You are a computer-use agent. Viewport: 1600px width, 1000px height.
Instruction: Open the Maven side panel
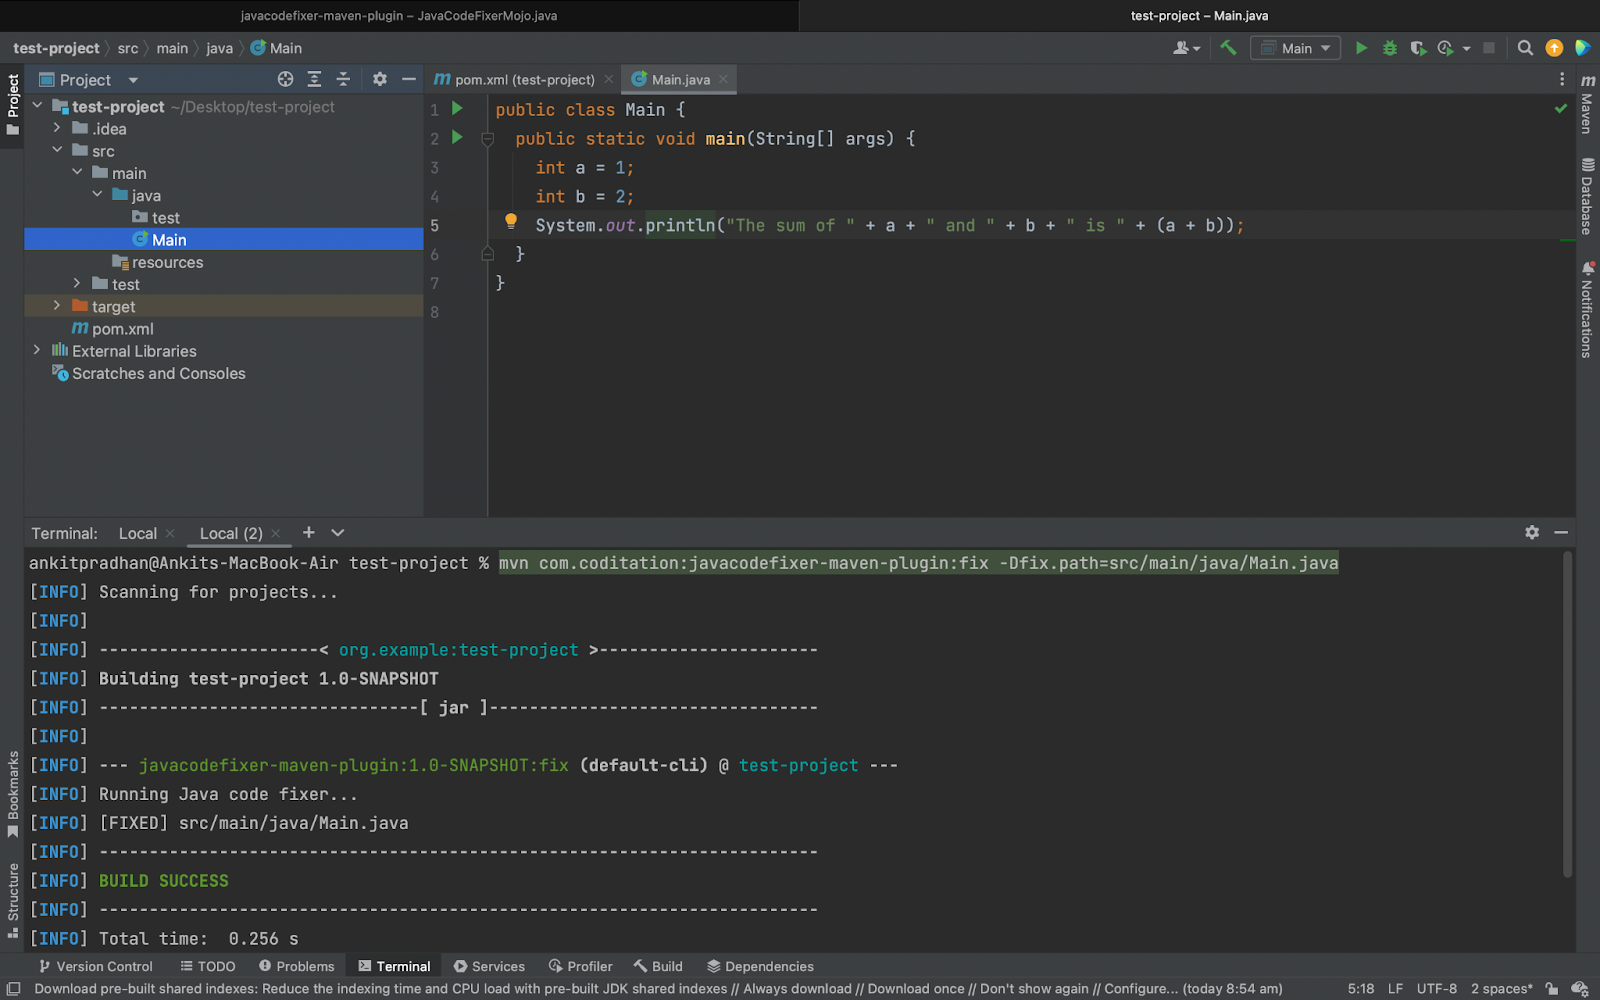[1588, 104]
